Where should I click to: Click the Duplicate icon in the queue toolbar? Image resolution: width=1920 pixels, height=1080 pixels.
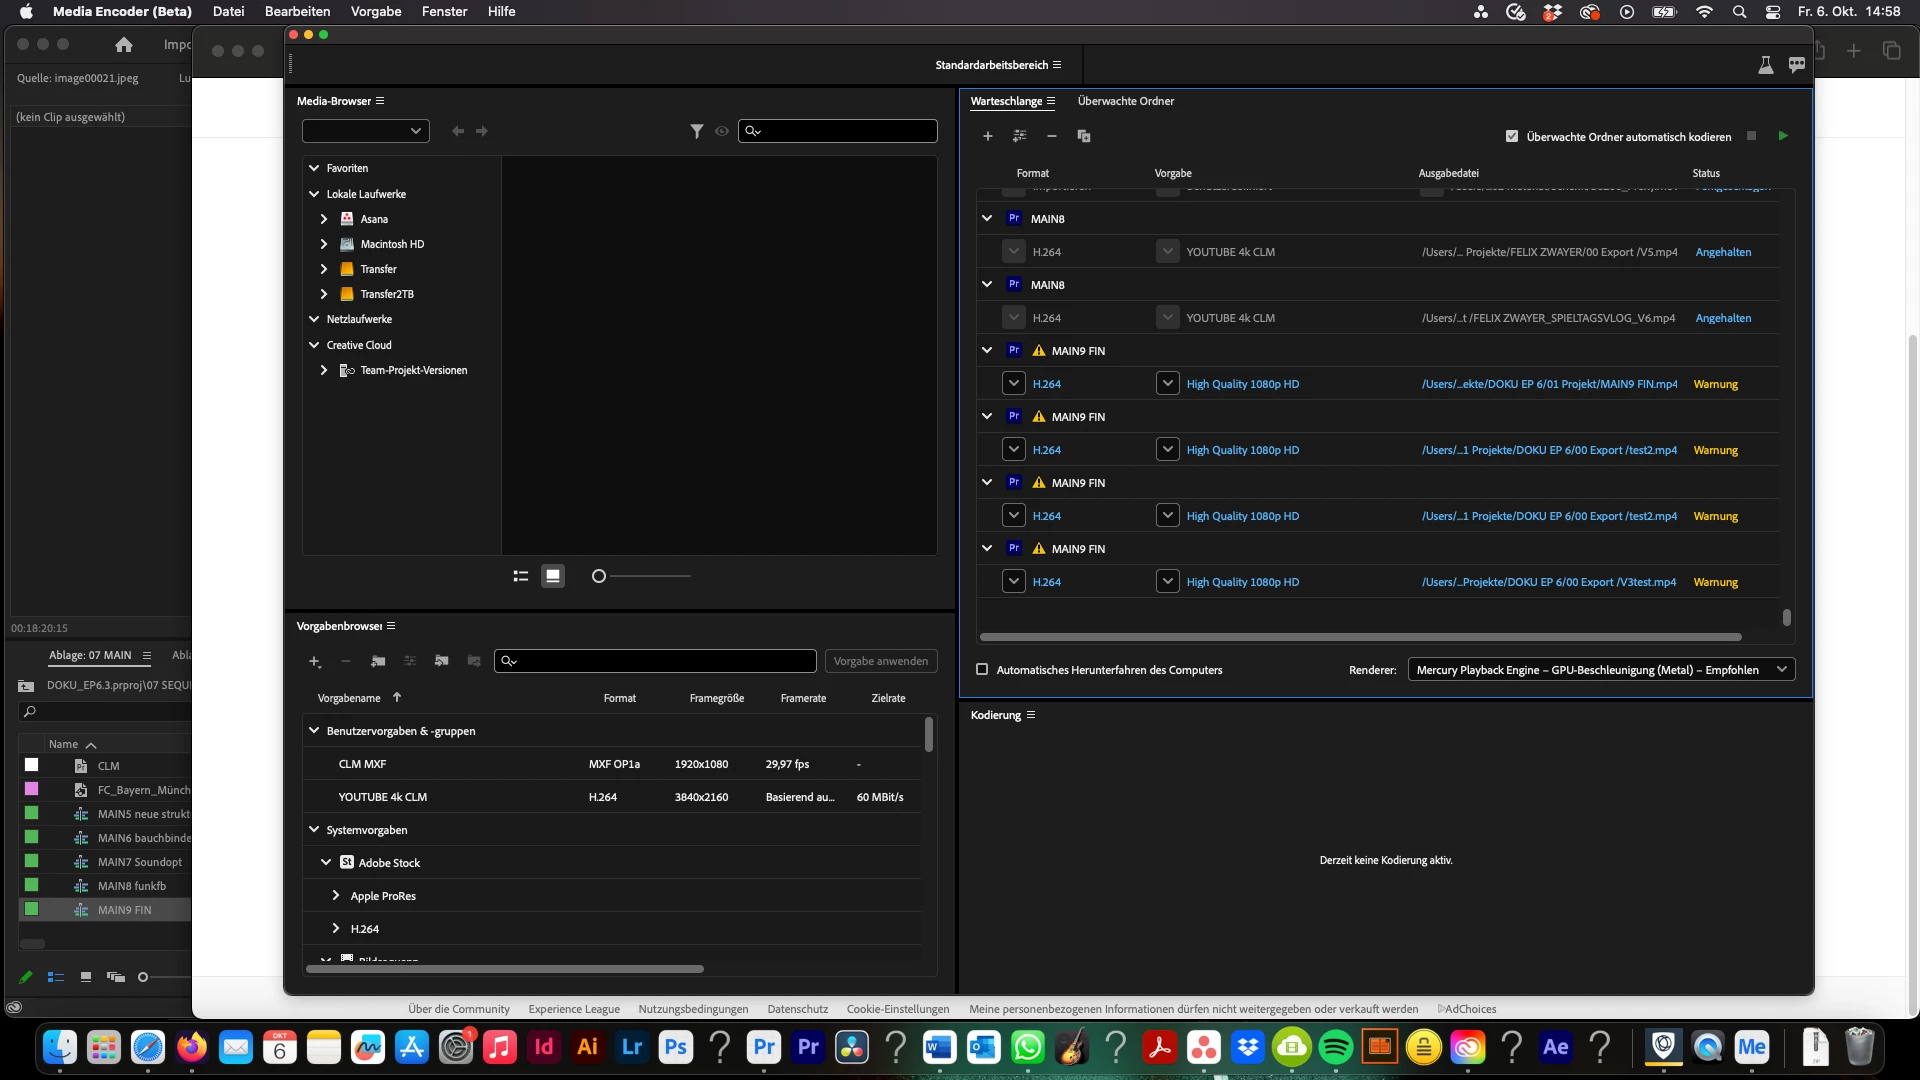click(x=1083, y=136)
